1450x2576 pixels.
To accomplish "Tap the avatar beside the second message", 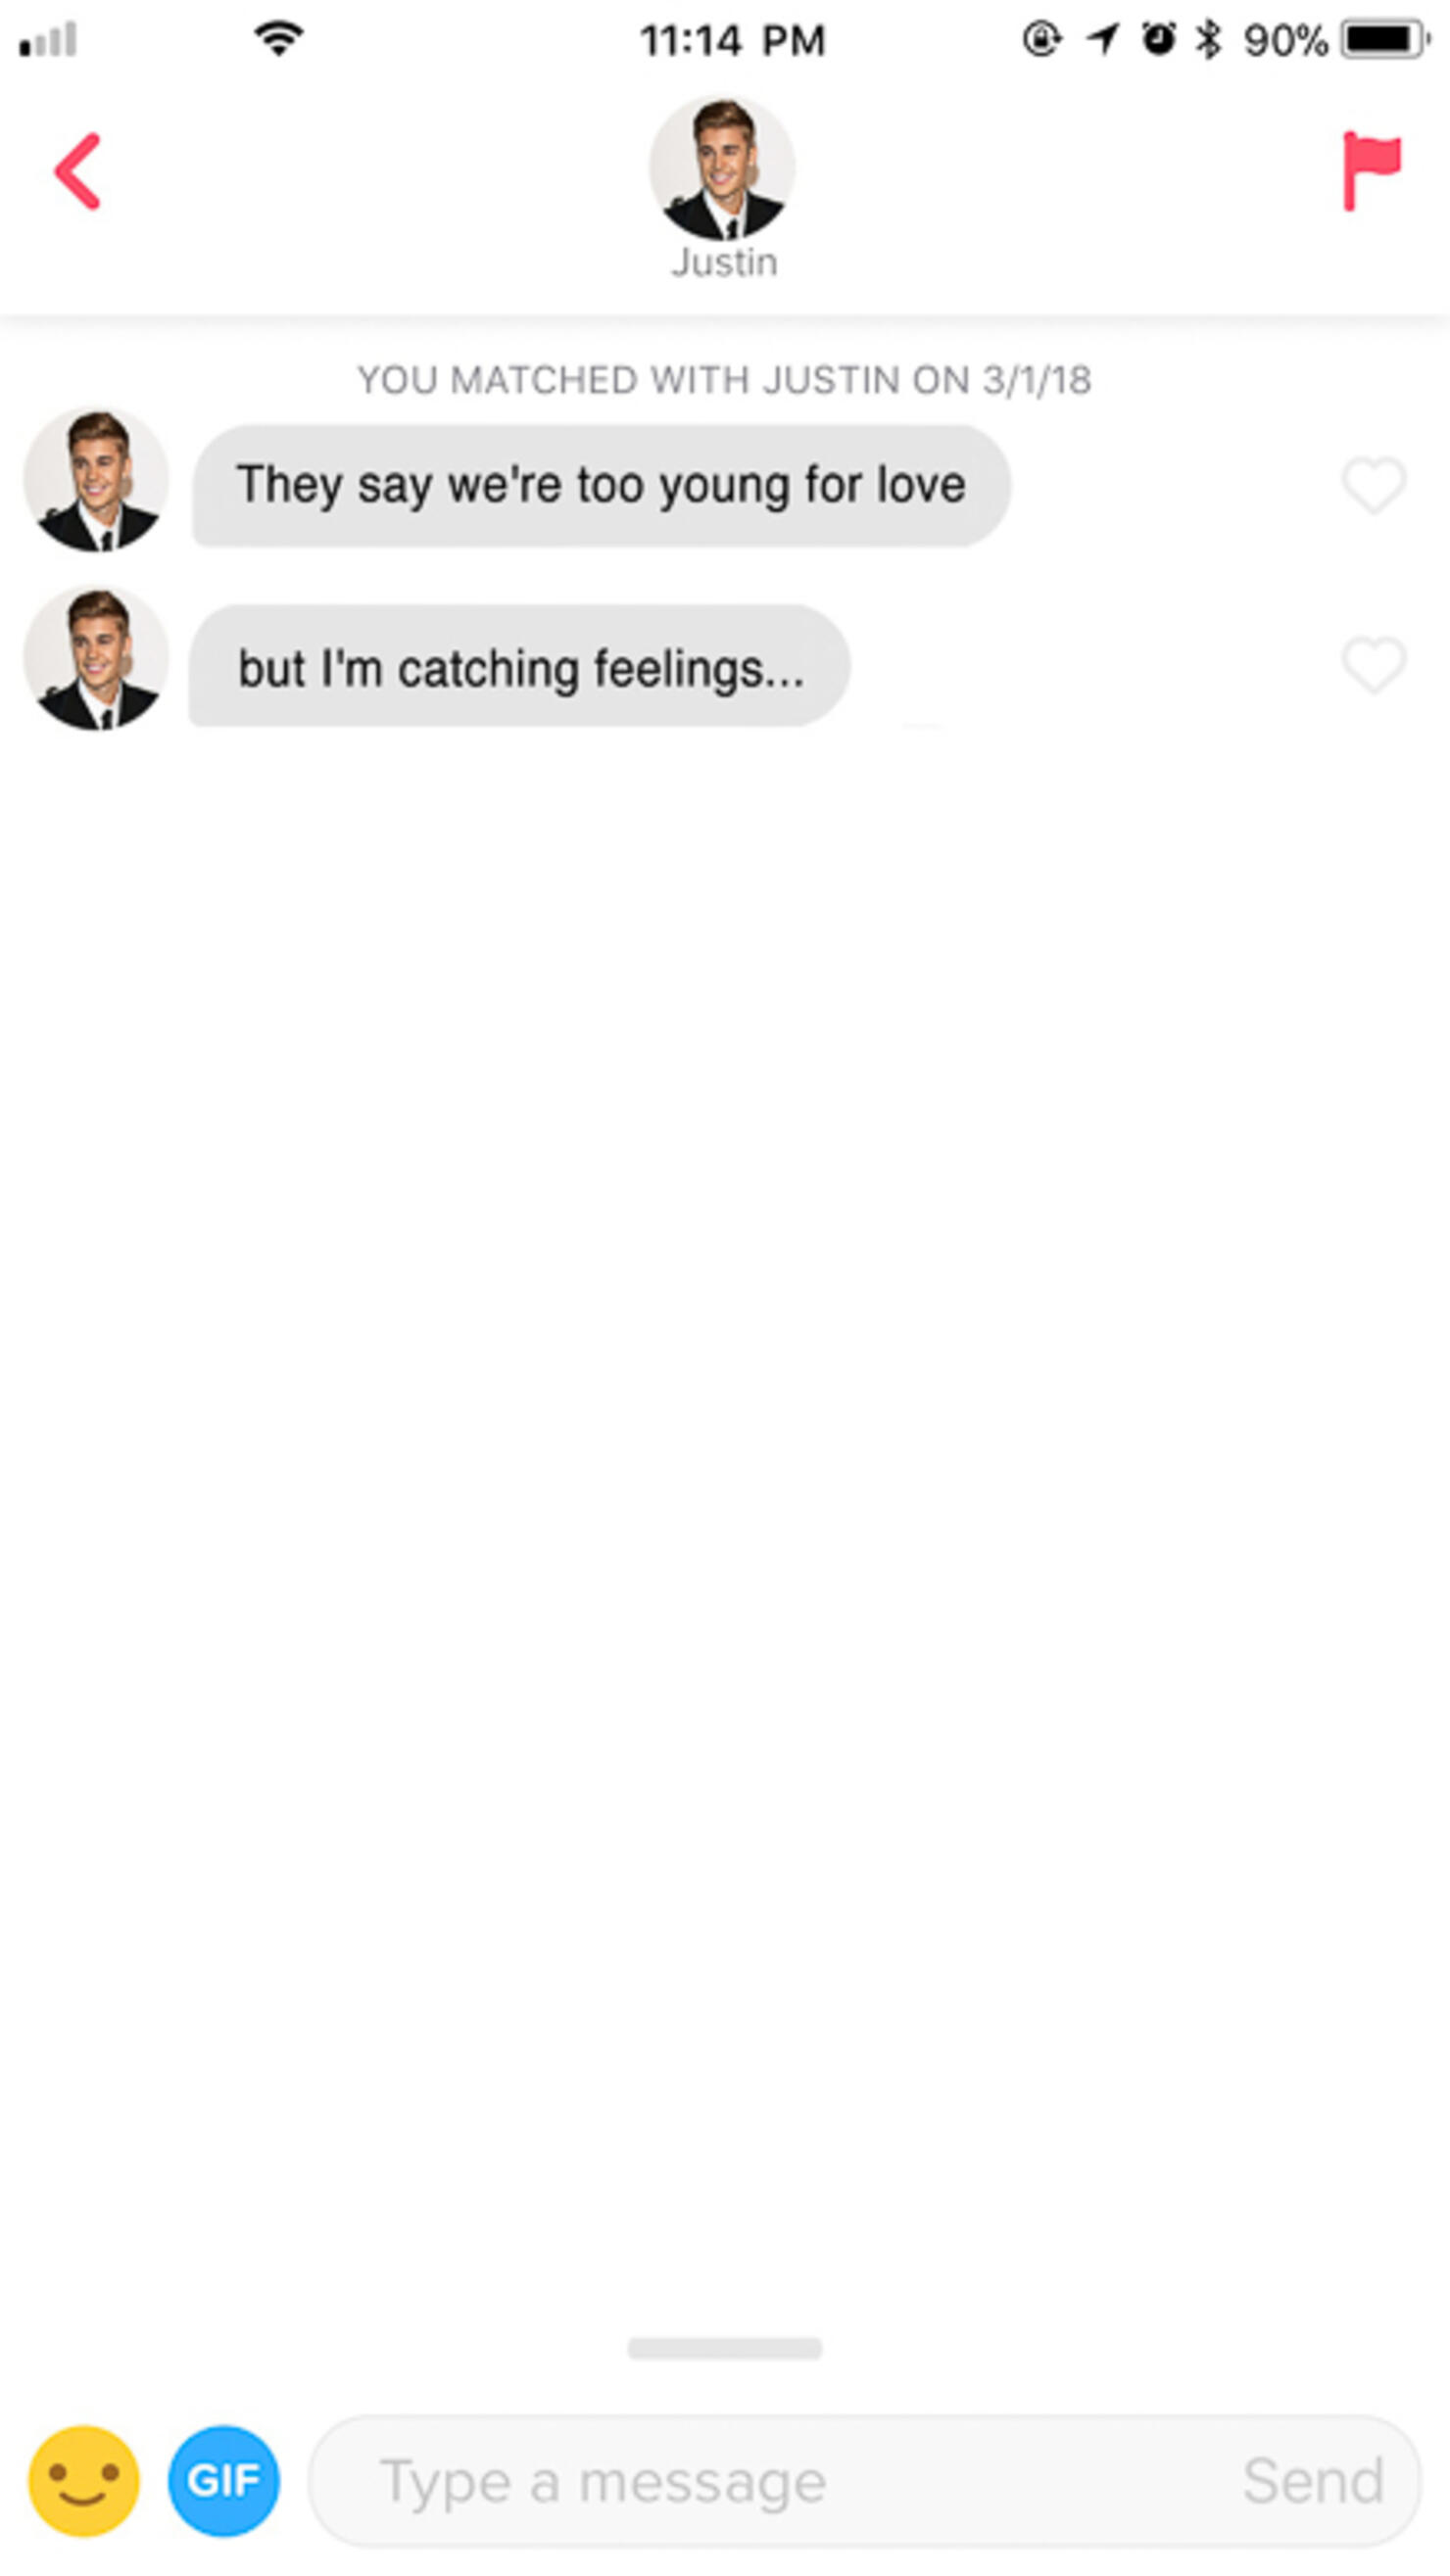I will tap(96, 659).
